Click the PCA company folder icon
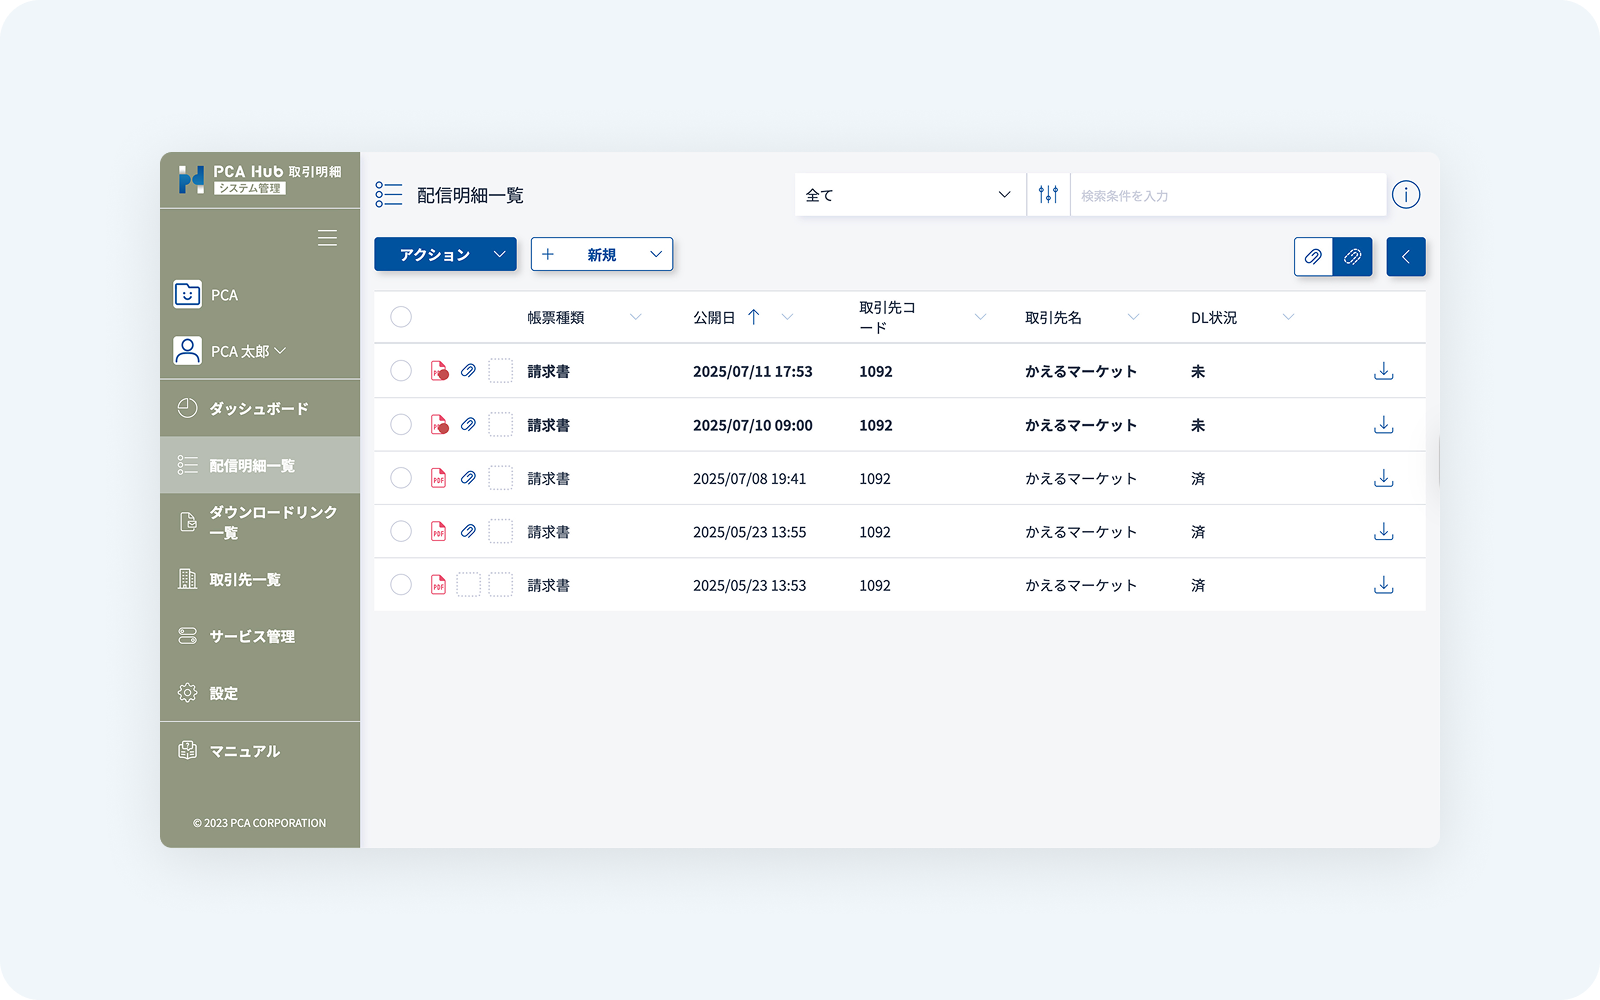 (x=187, y=294)
